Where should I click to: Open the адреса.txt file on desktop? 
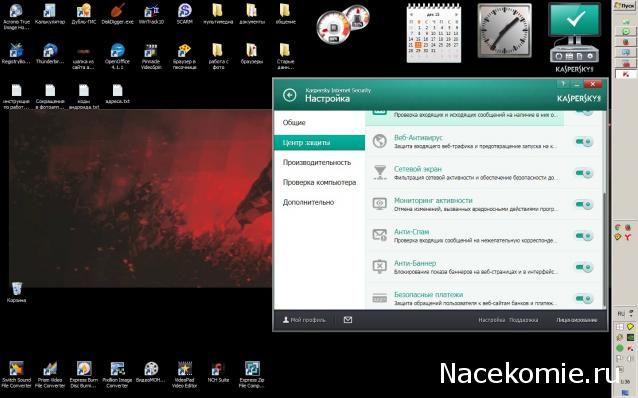[117, 94]
